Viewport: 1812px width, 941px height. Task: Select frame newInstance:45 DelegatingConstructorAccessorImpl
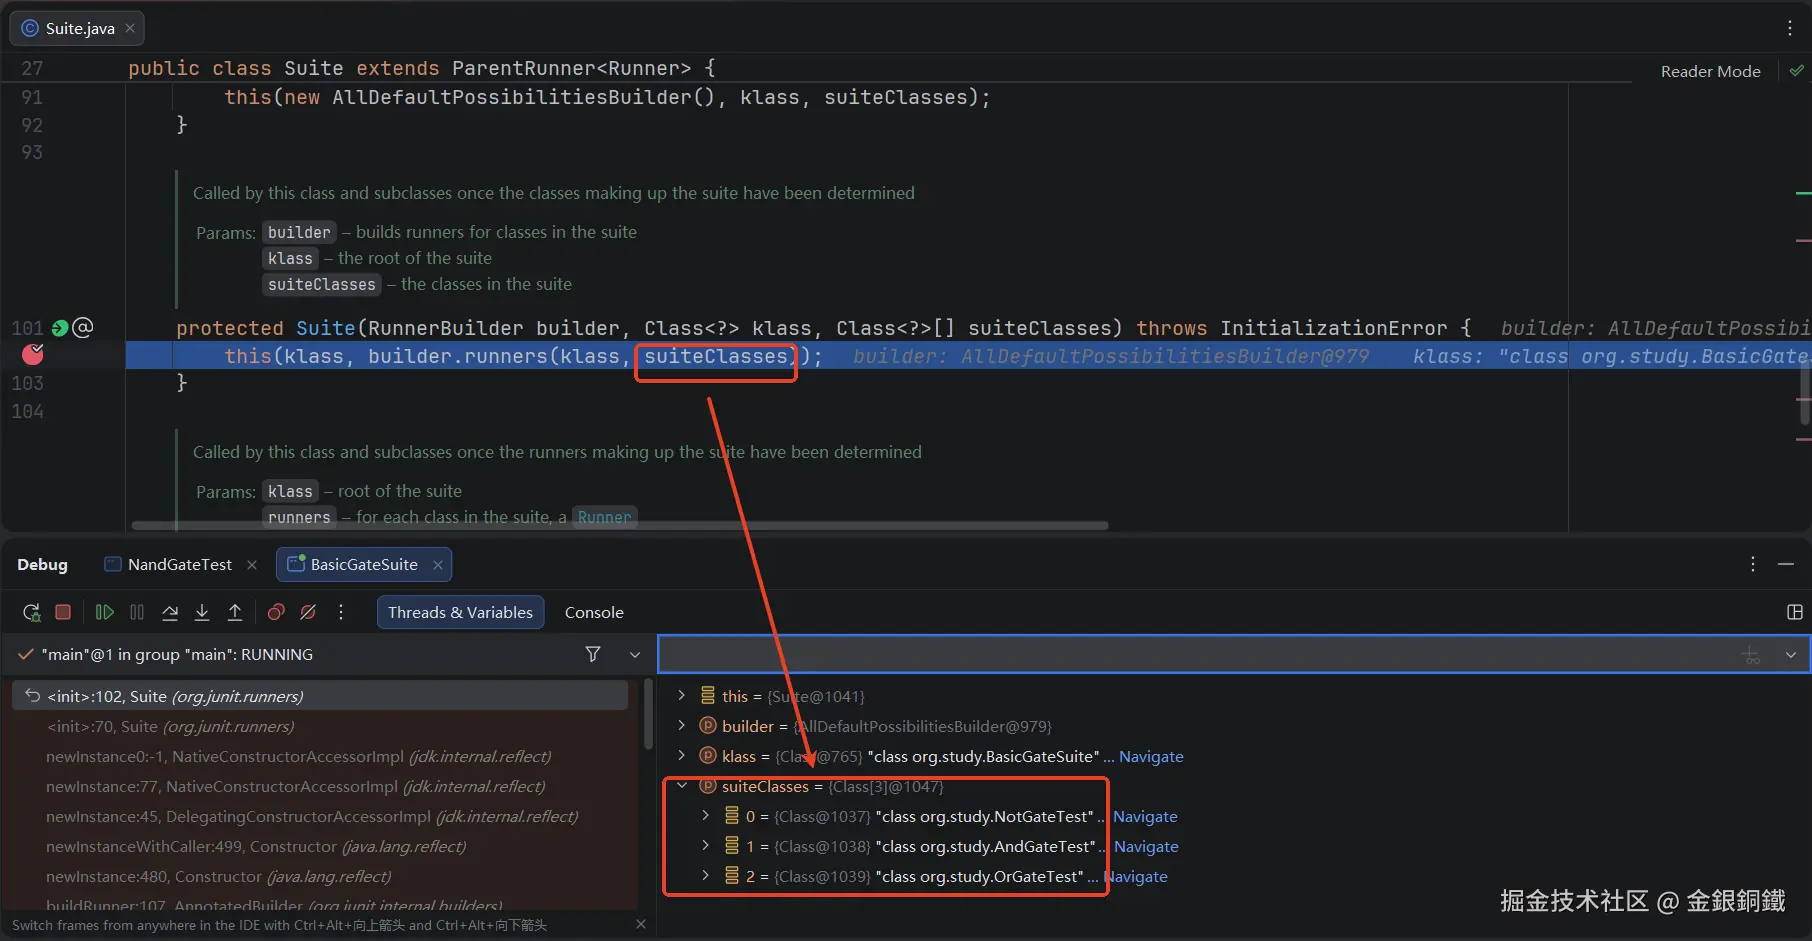tap(320, 816)
